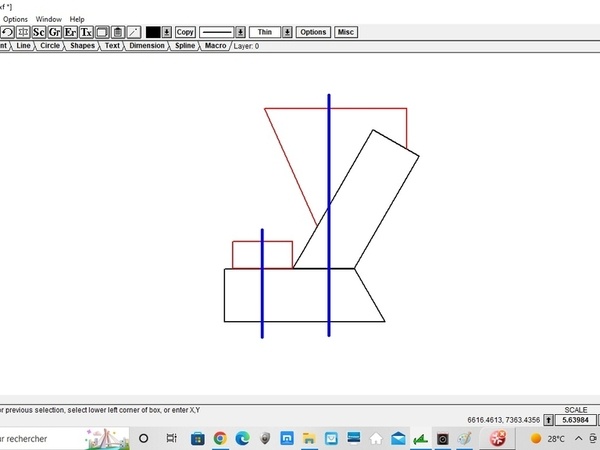Click the Gr toolbar icon
Screen dimensions: 600x450
pos(54,32)
